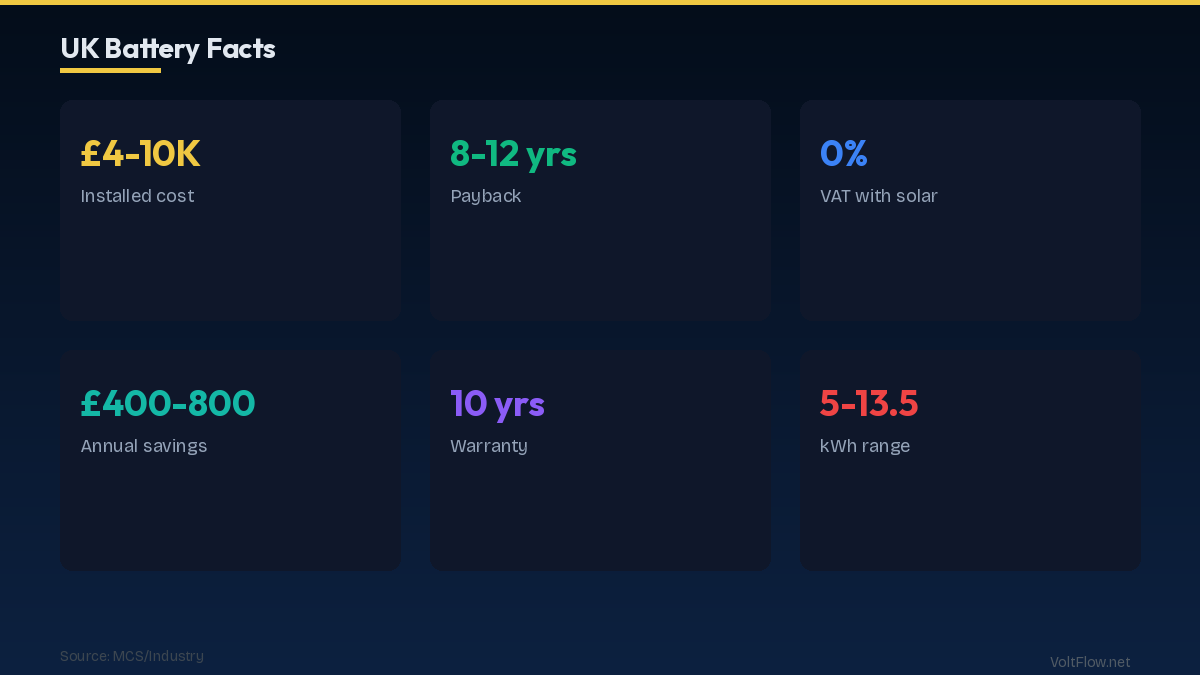1200x675 pixels.
Task: Click the Warranty label text
Action: pyautogui.click(x=488, y=446)
